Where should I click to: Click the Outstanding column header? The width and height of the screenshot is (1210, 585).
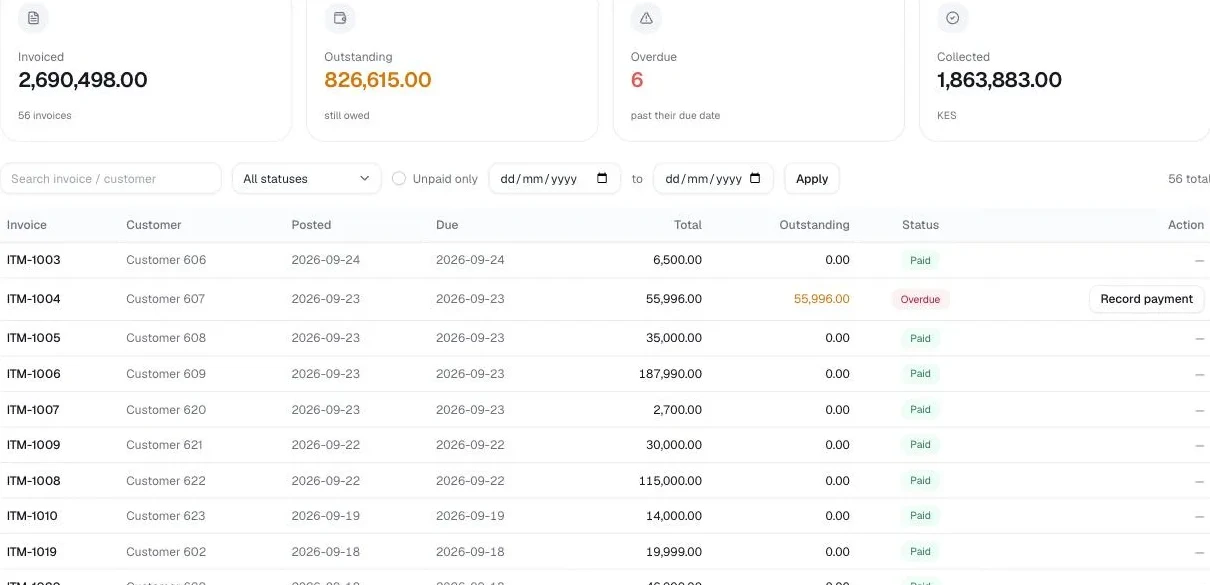(x=814, y=225)
